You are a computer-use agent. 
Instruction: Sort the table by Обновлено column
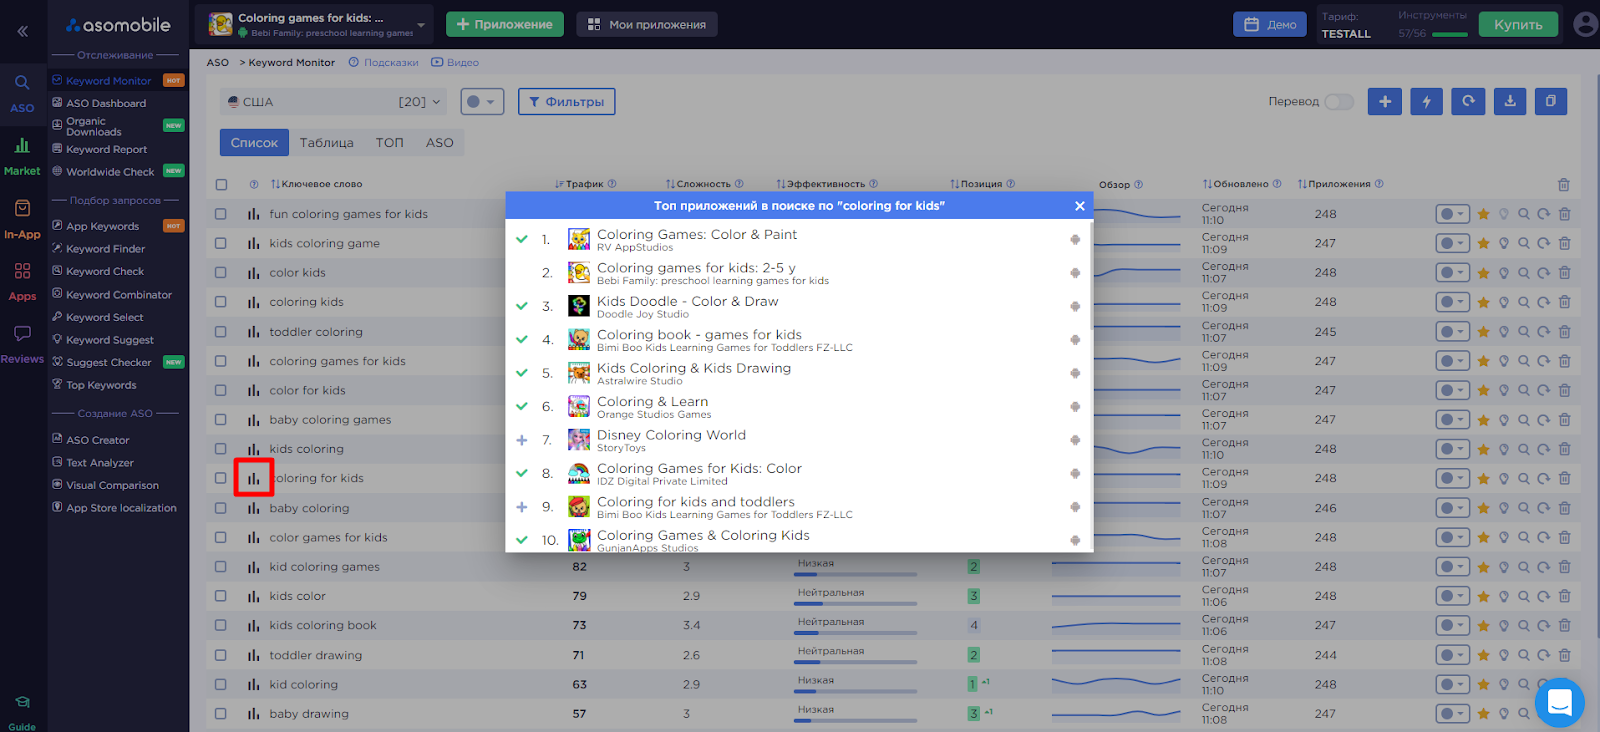click(x=1235, y=184)
